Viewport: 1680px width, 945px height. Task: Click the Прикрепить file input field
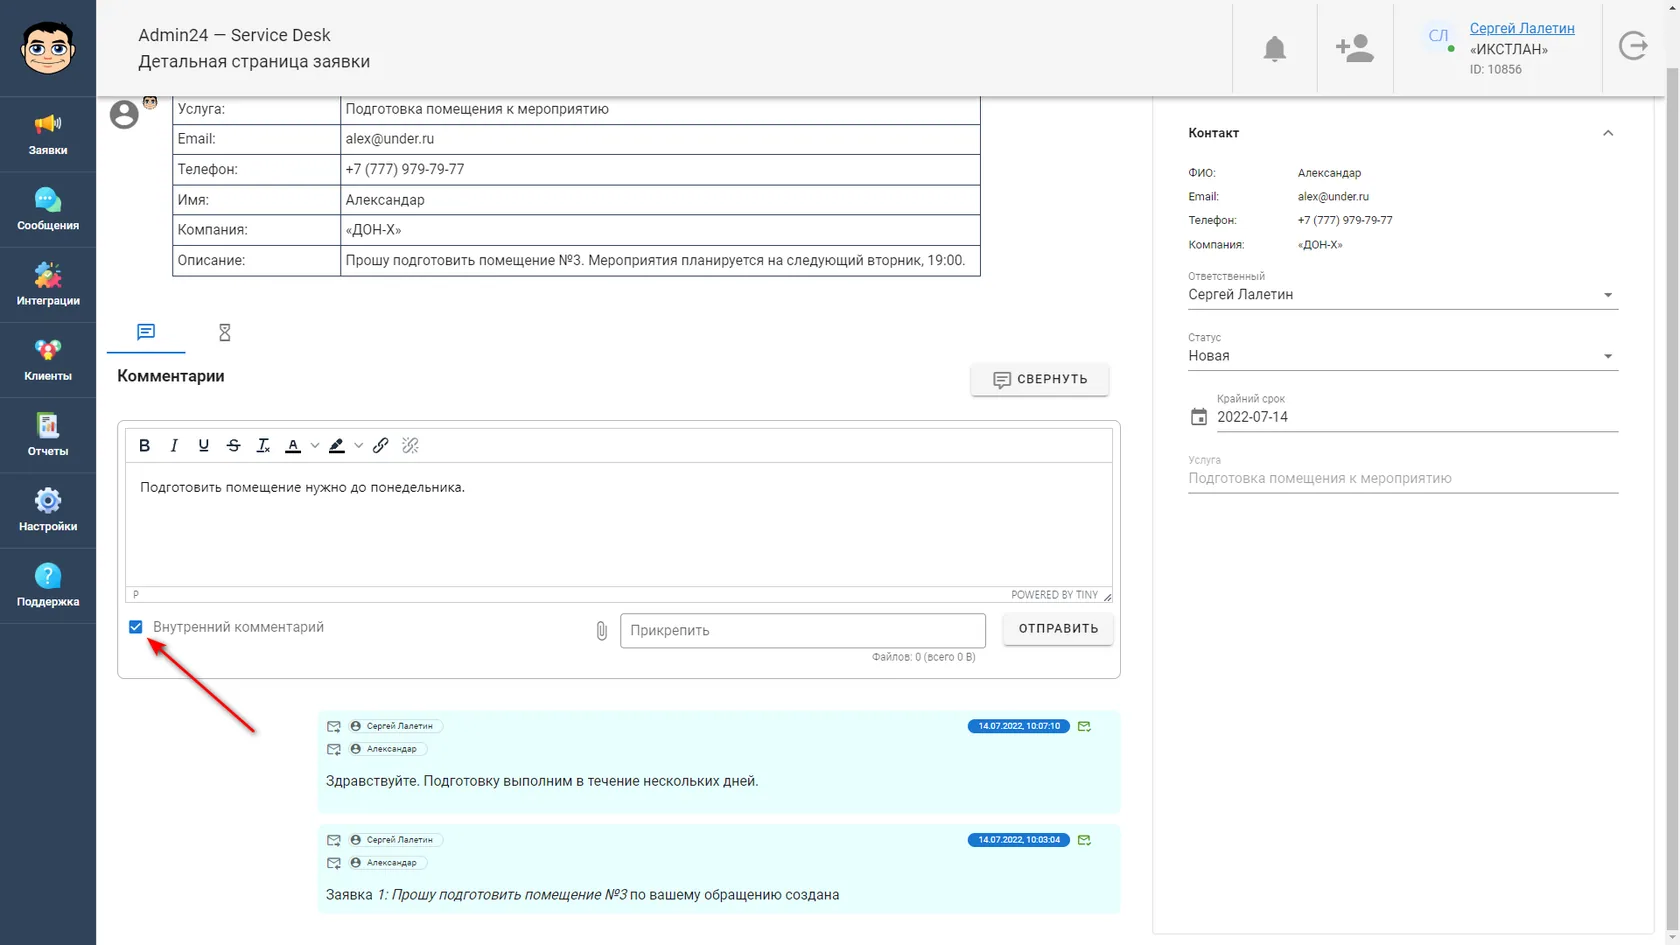(x=803, y=631)
